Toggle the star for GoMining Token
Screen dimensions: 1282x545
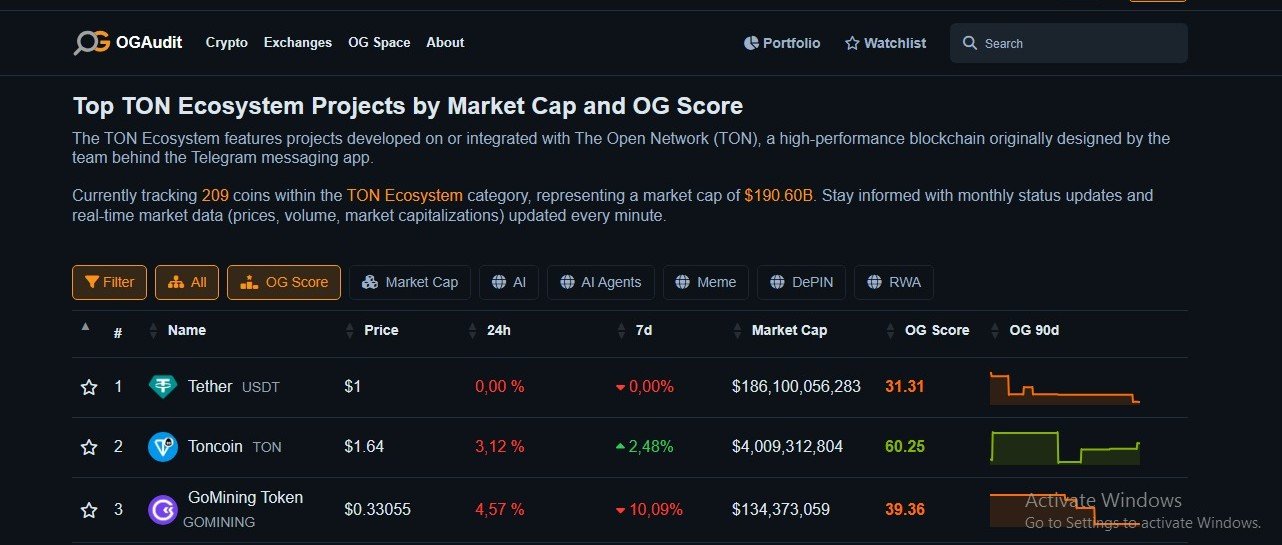(x=89, y=510)
